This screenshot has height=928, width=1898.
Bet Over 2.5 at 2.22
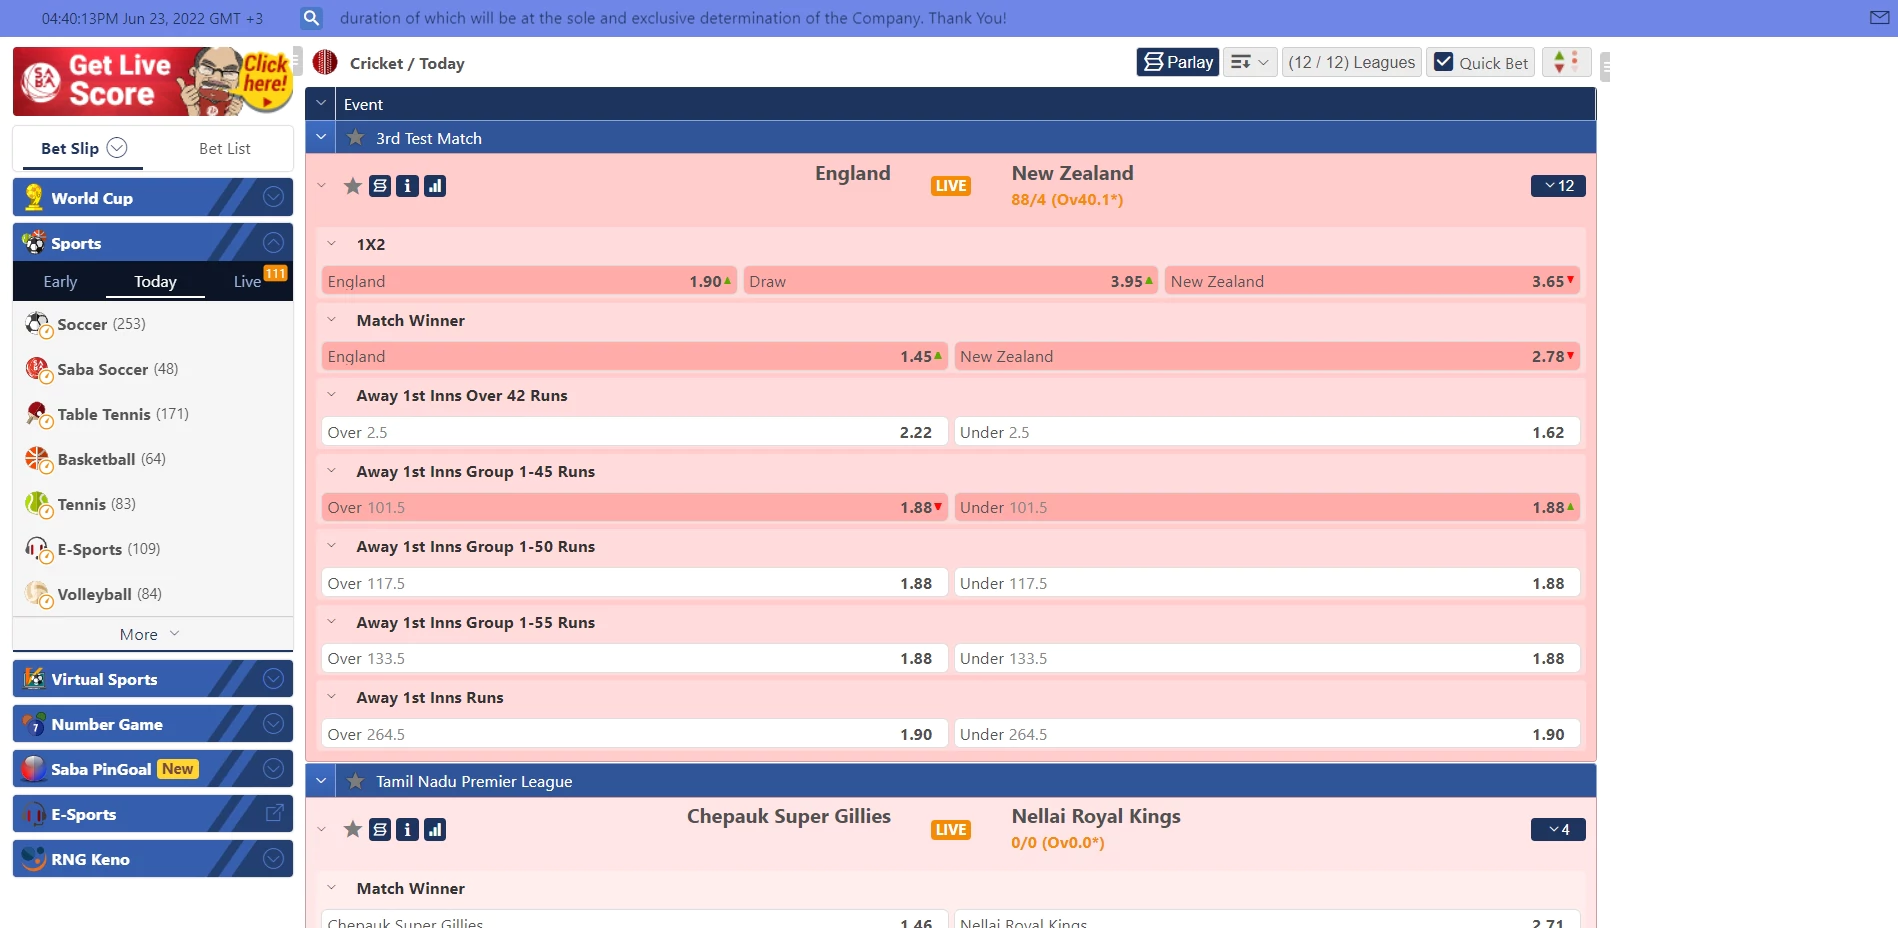point(634,432)
